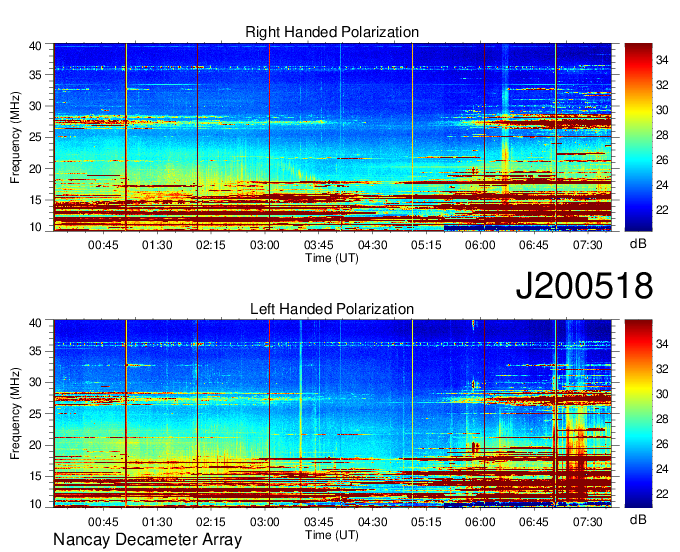This screenshot has height=552, width=680.
Task: Click the Right Handed panel's dB color bar
Action: pyautogui.click(x=638, y=137)
